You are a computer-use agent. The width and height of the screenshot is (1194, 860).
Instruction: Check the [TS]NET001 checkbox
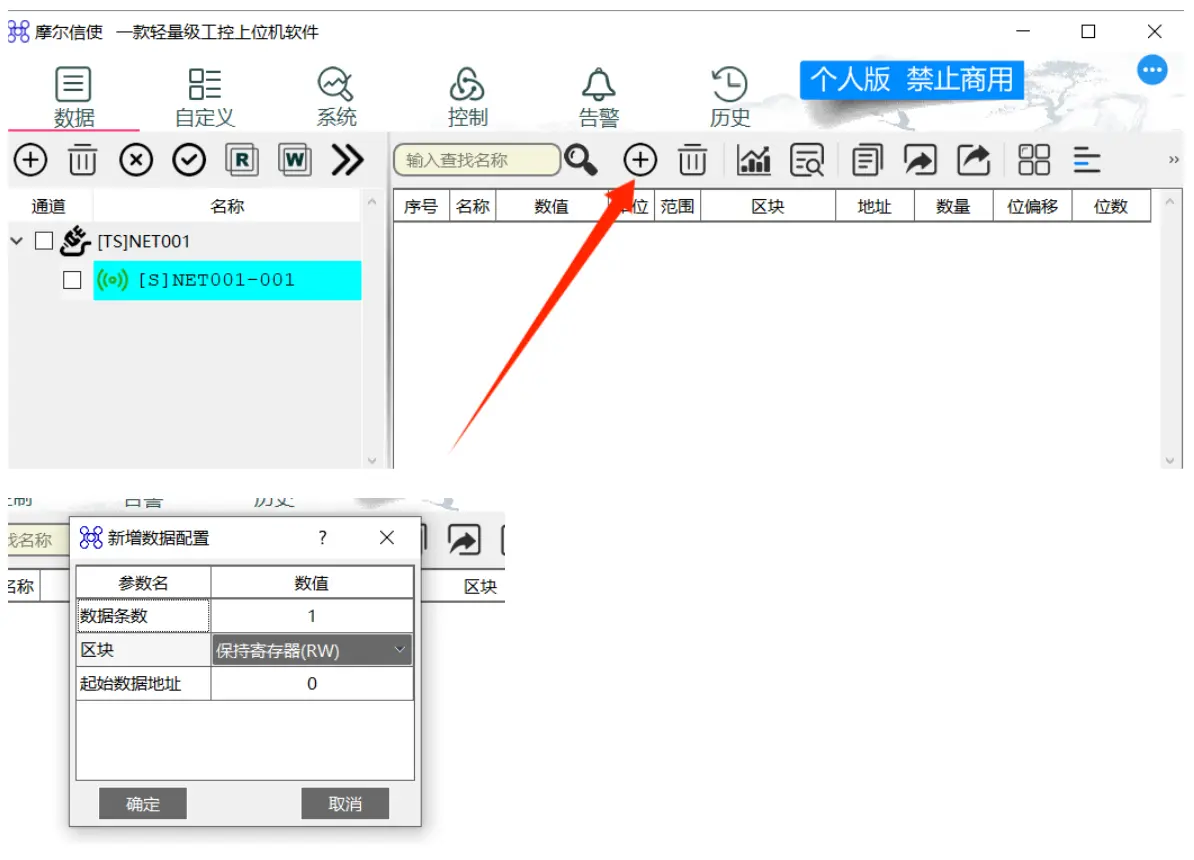click(44, 241)
